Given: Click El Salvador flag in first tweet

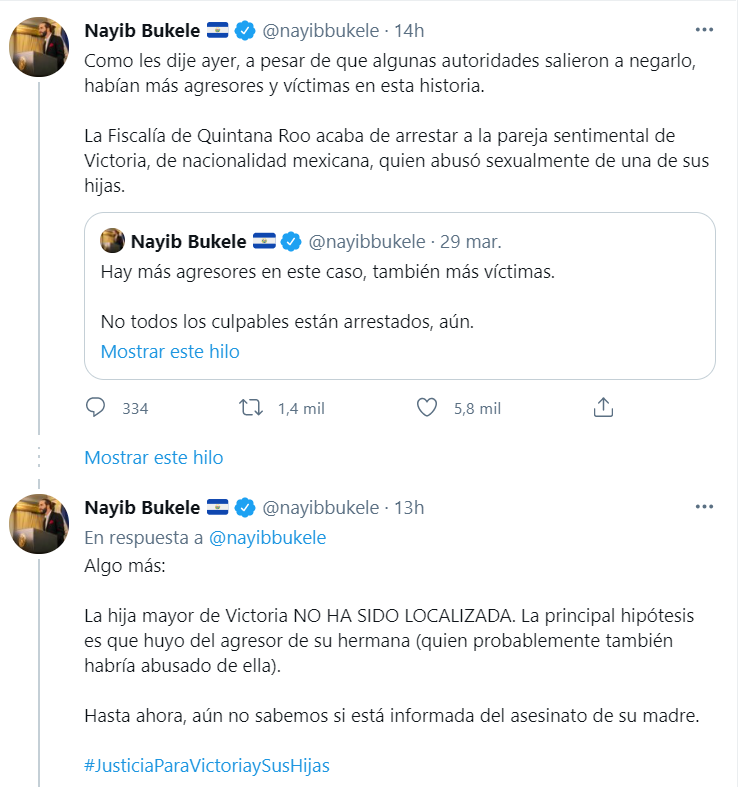Looking at the screenshot, I should [218, 30].
